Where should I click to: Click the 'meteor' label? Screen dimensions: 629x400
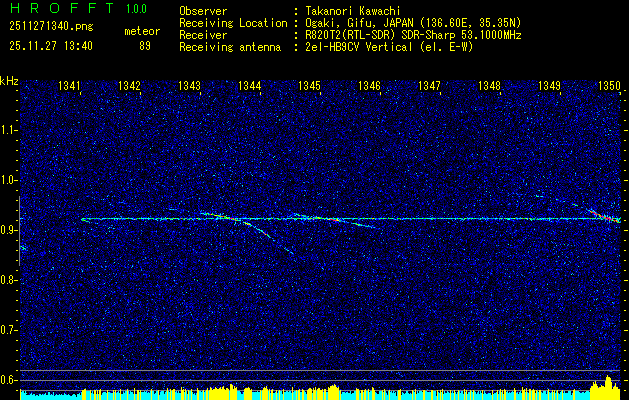[x=142, y=31]
